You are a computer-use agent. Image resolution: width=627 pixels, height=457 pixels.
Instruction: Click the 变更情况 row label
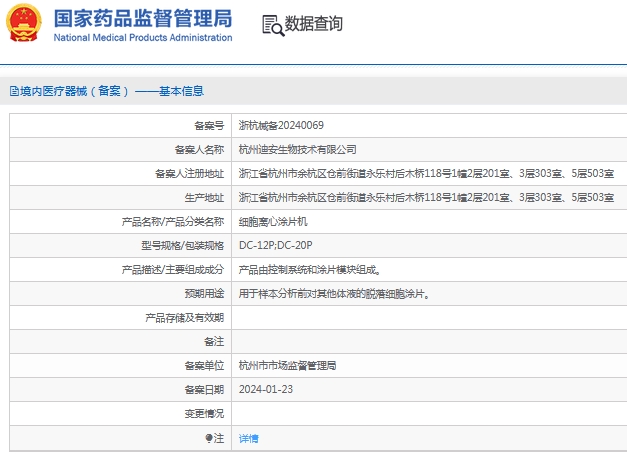(x=204, y=414)
